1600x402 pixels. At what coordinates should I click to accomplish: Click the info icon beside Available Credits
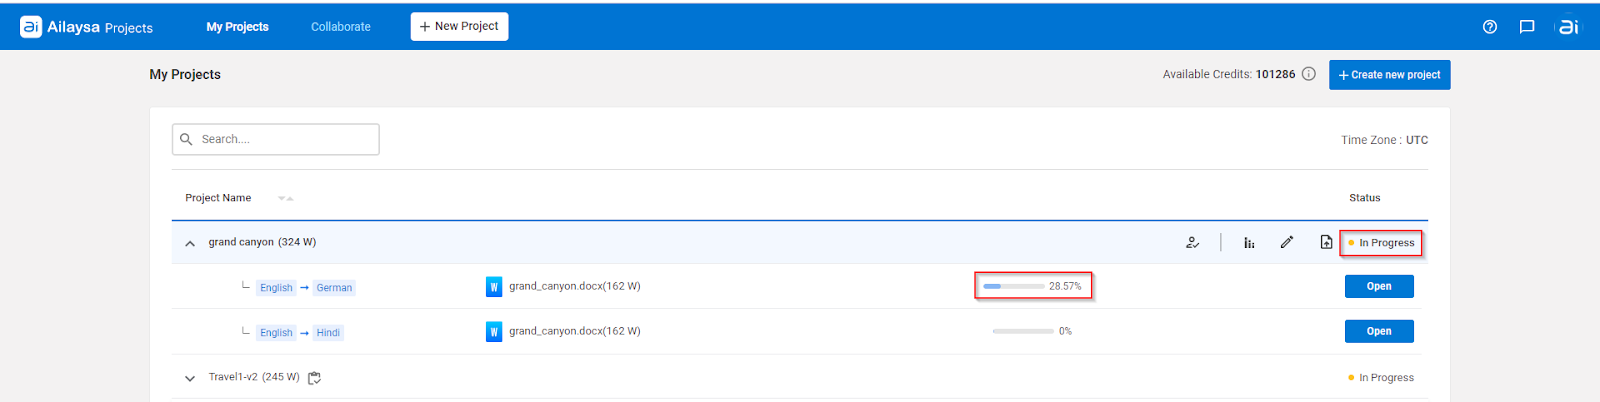(1309, 74)
